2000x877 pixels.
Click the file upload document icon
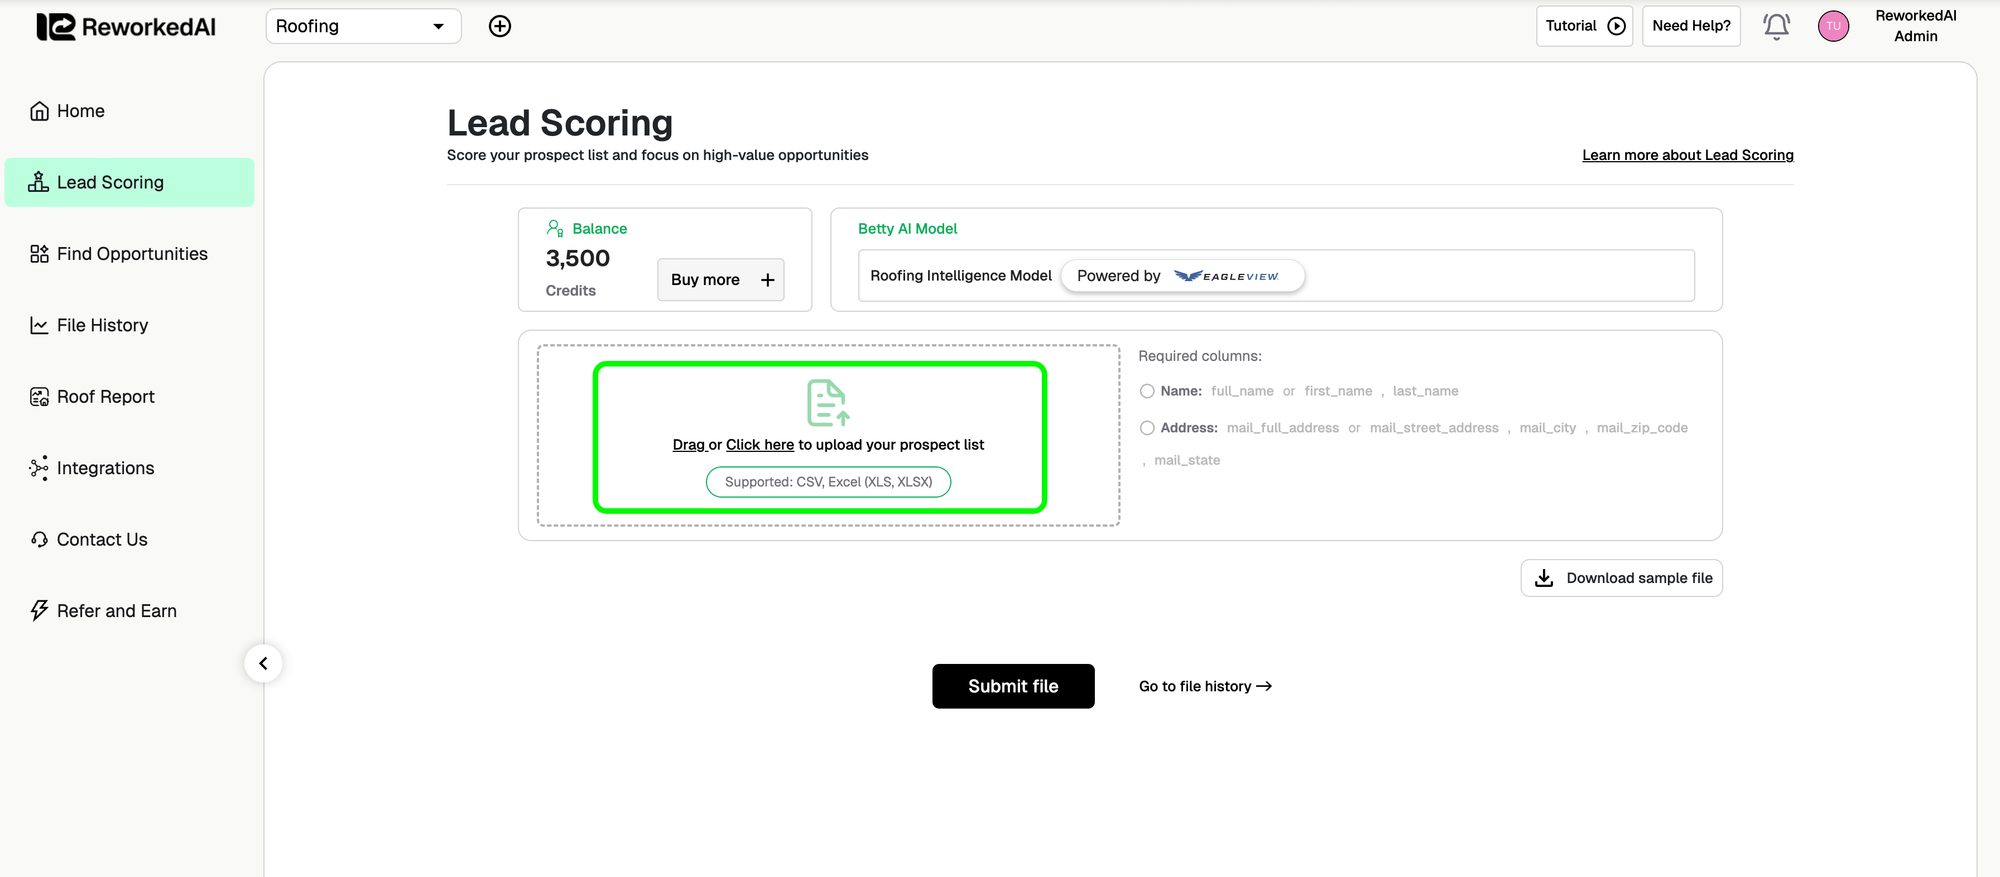click(827, 403)
